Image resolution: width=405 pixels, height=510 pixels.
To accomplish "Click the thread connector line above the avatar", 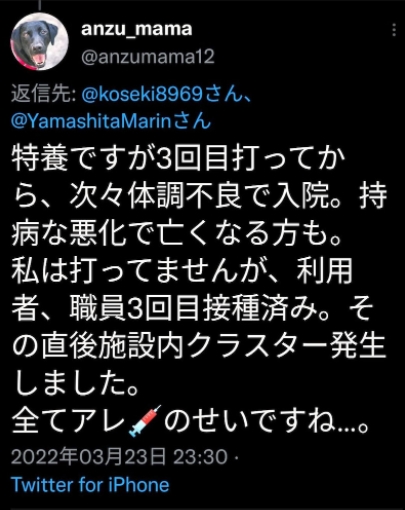I will pos(40,5).
